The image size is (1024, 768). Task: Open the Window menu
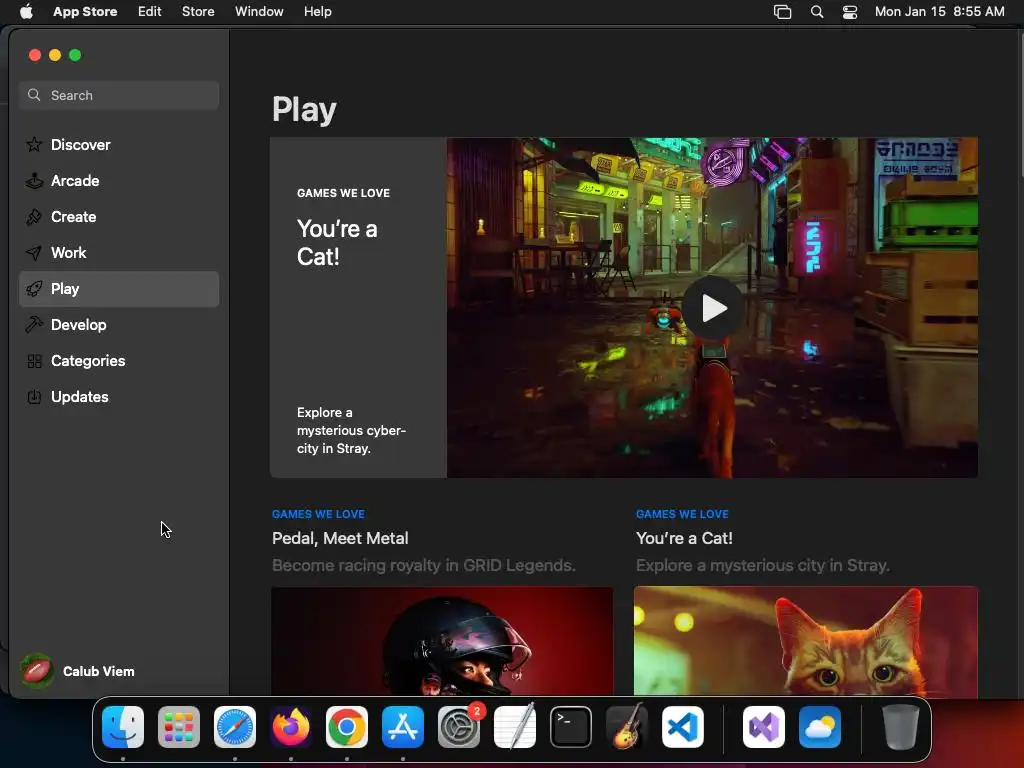[x=259, y=12]
